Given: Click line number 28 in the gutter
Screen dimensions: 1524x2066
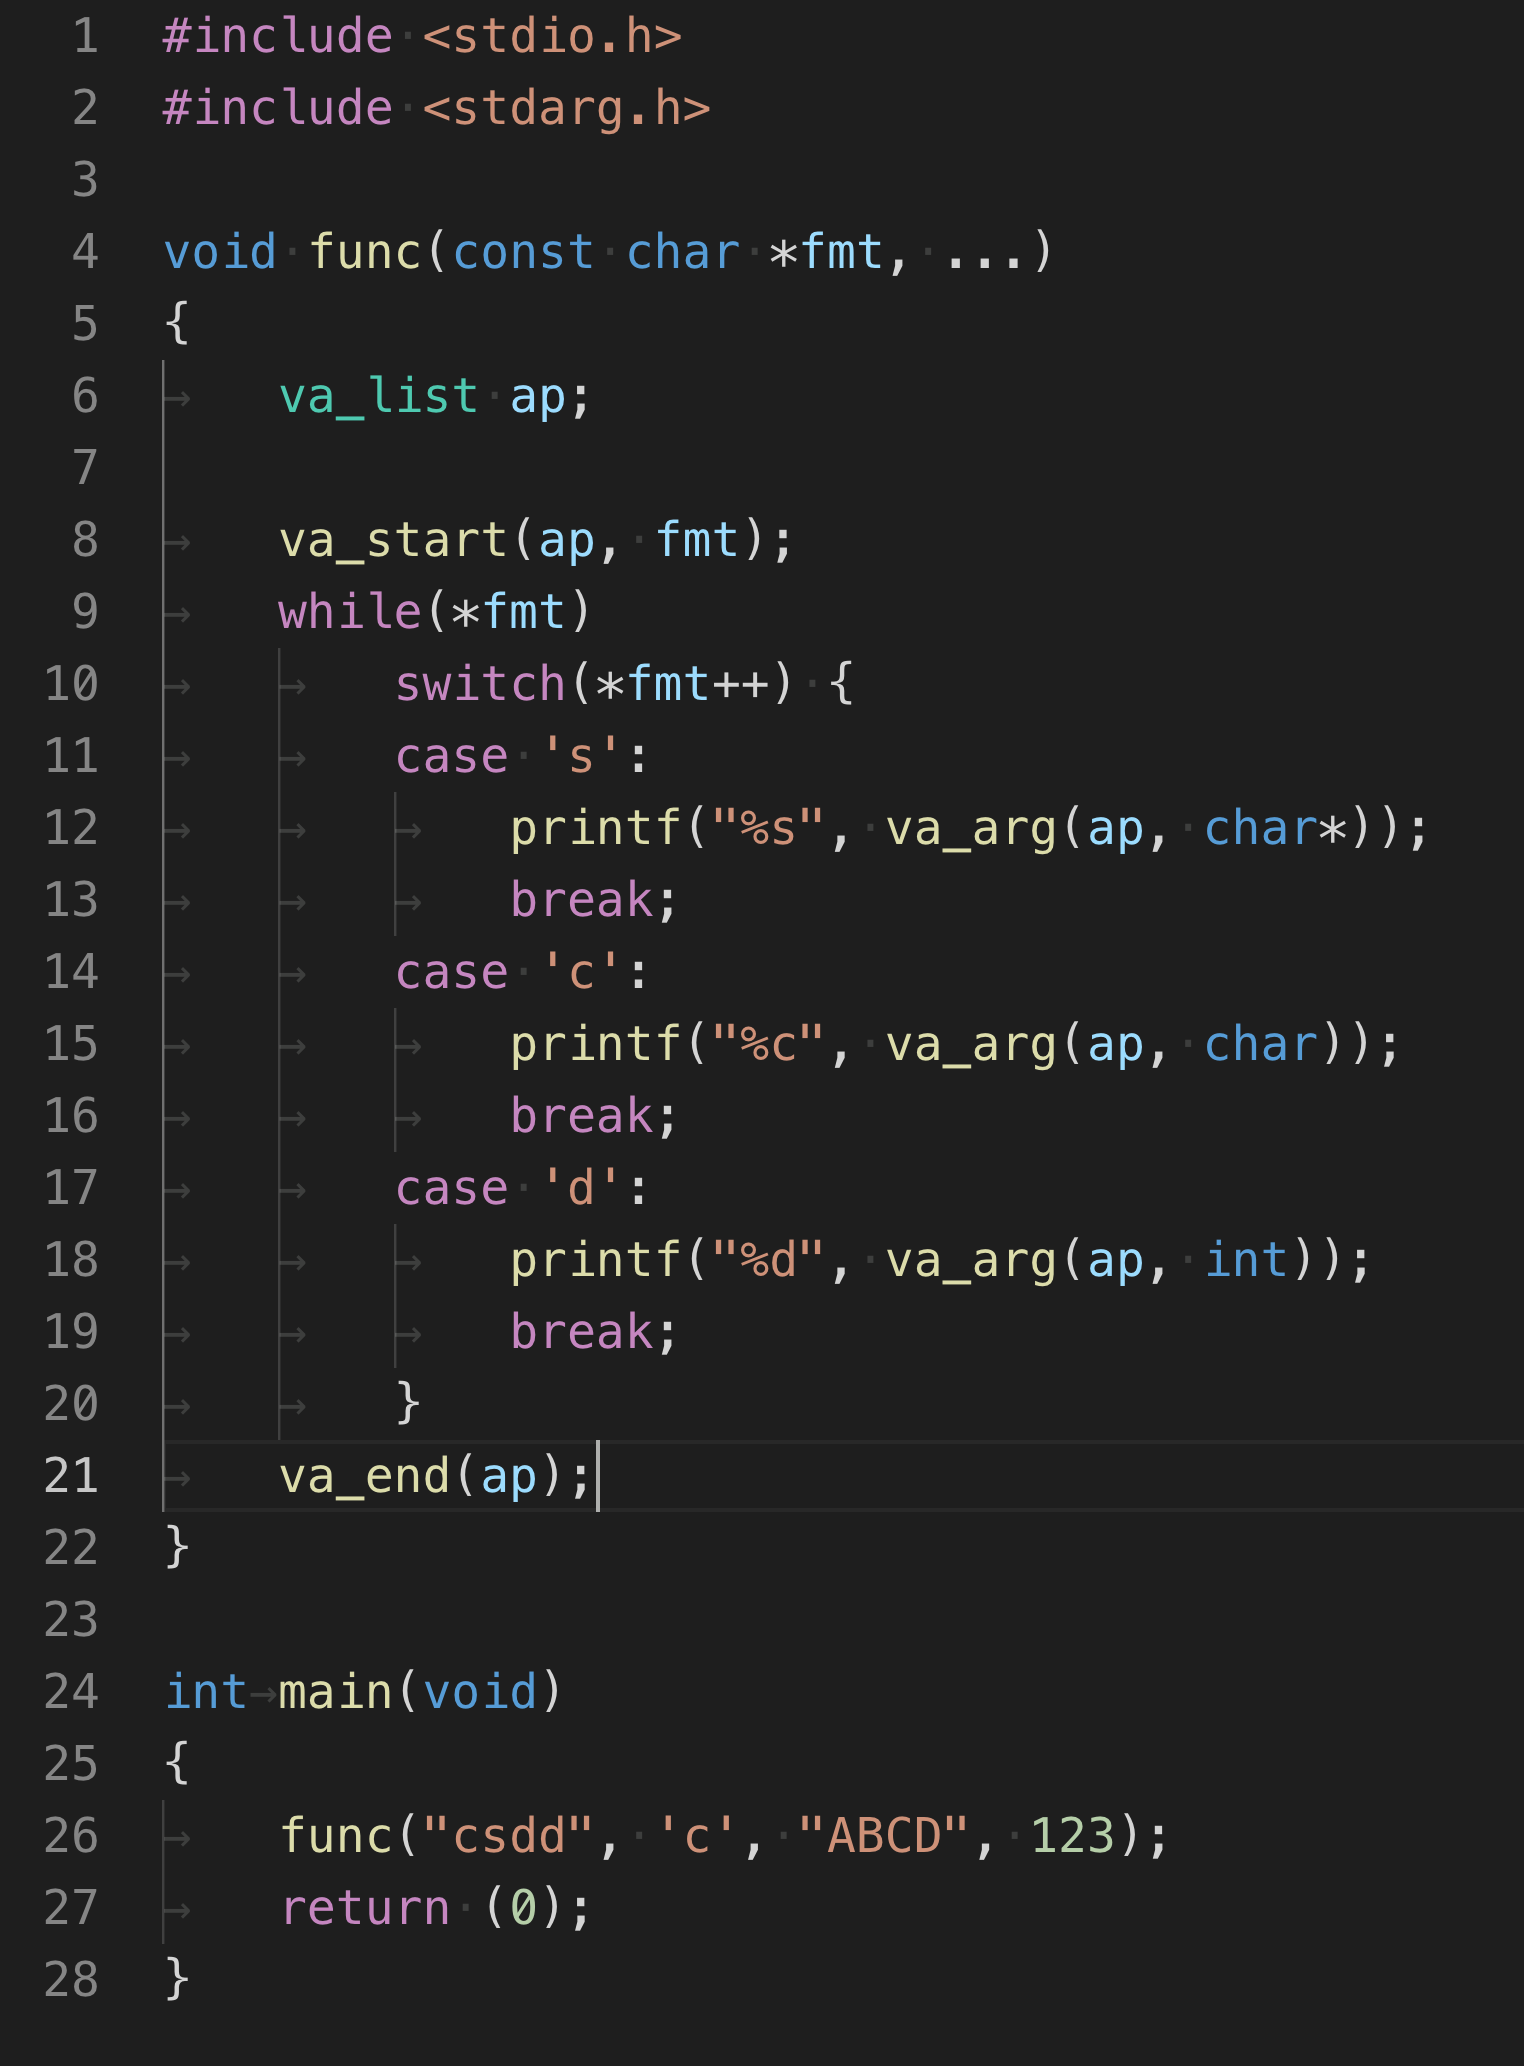Looking at the screenshot, I should pyautogui.click(x=71, y=1981).
